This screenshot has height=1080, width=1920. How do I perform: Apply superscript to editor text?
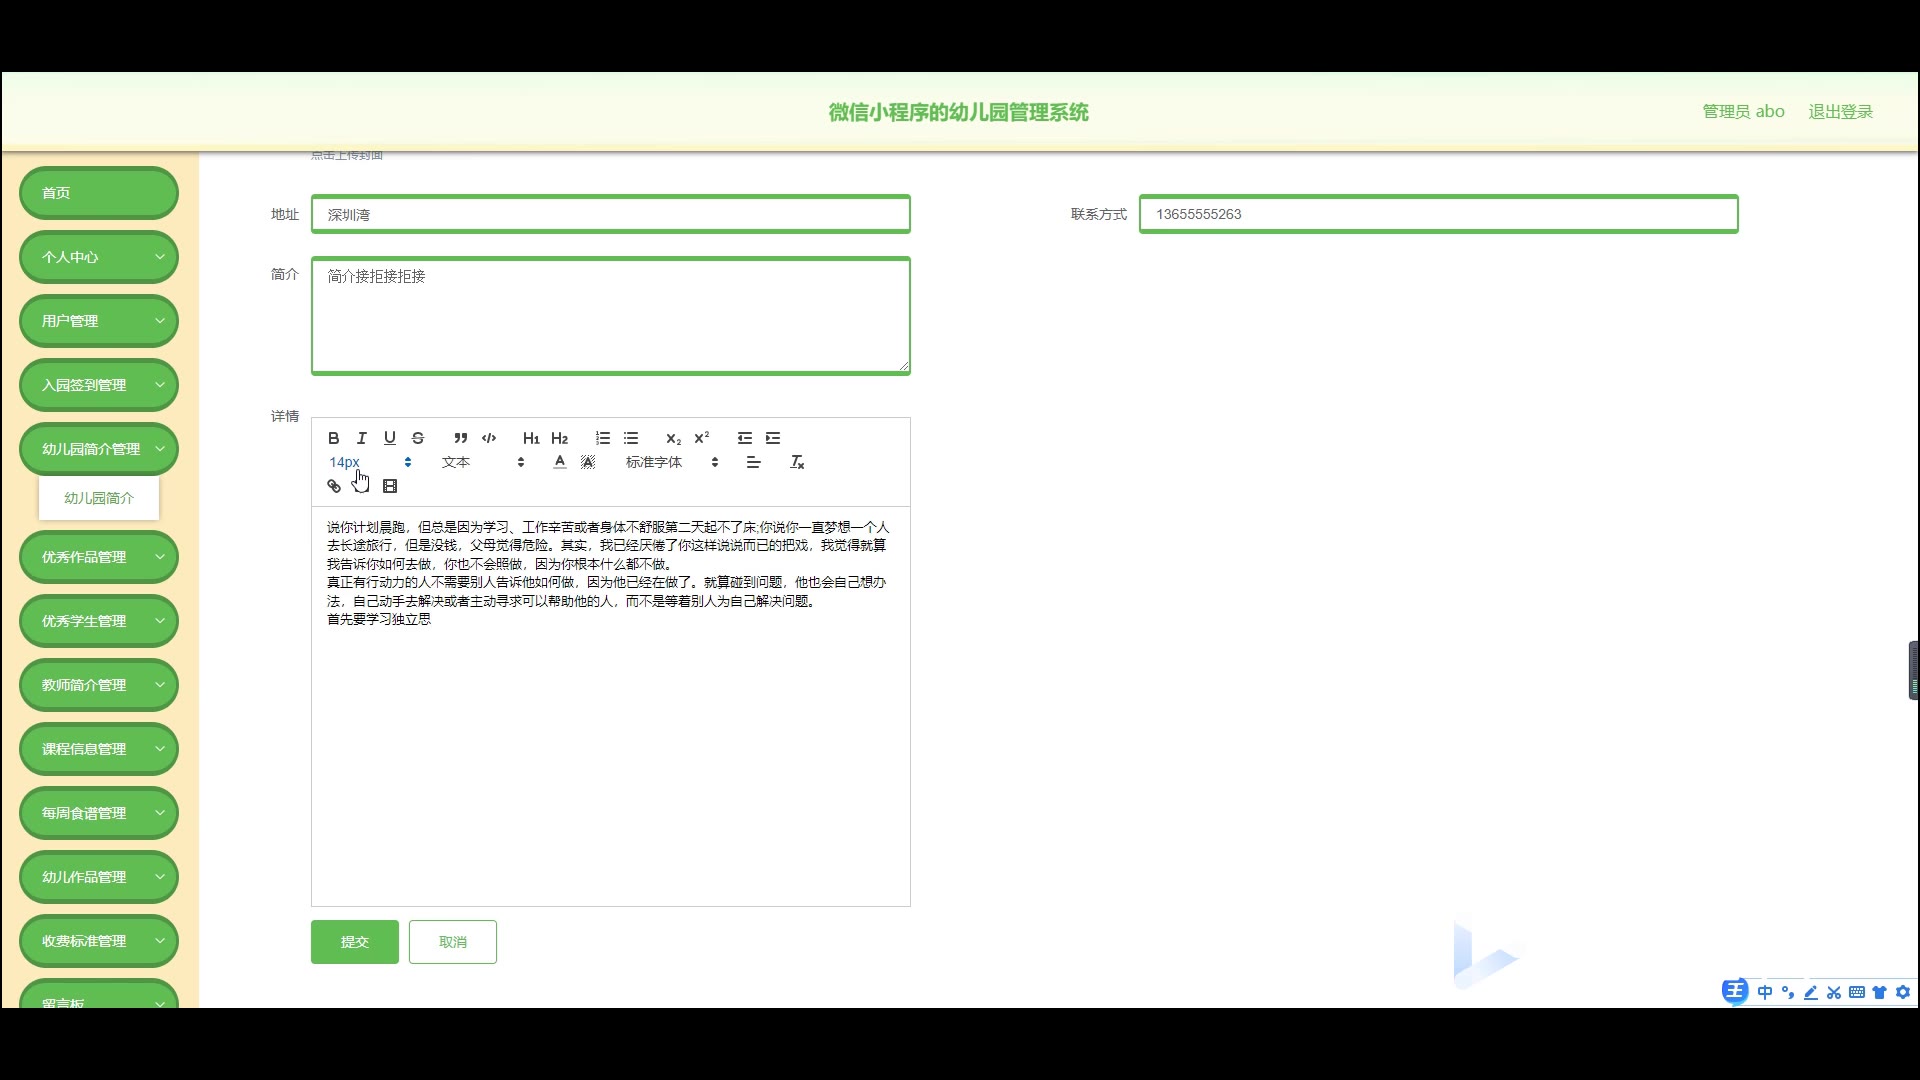pos(702,438)
